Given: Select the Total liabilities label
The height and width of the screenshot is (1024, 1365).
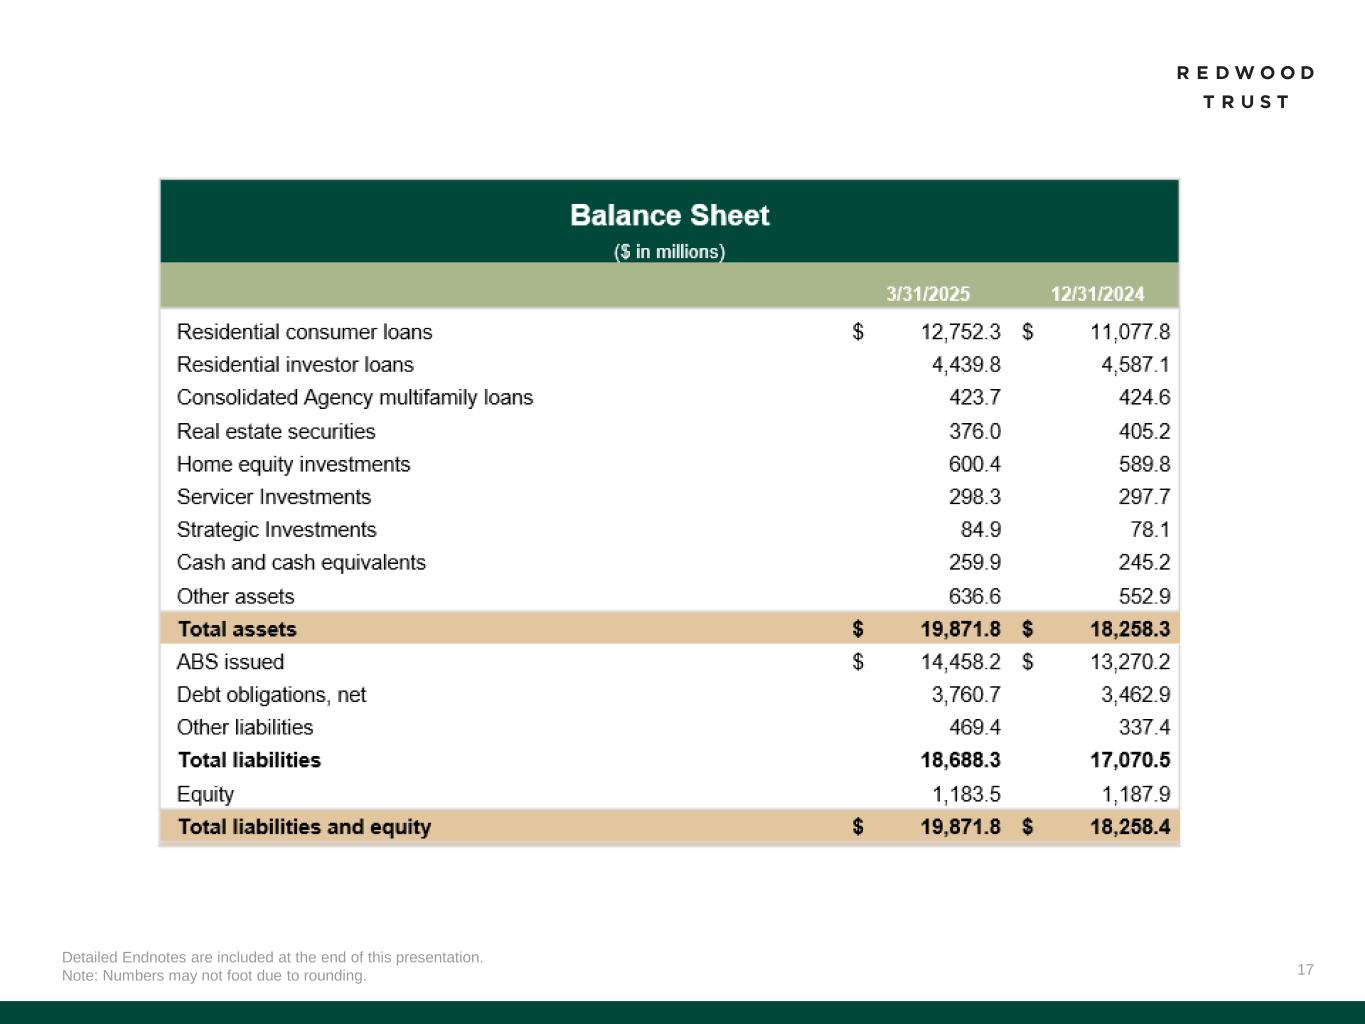Looking at the screenshot, I should click(x=249, y=761).
